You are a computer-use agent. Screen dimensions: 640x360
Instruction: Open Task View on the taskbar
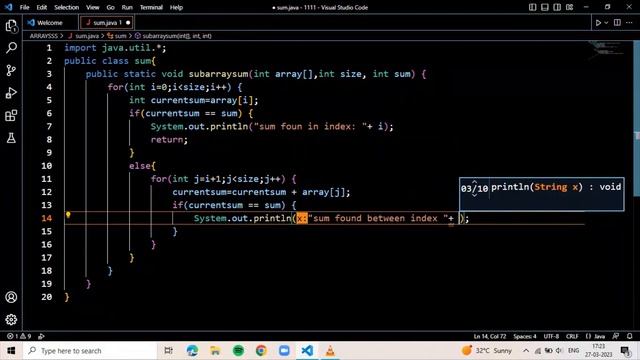coord(168,351)
